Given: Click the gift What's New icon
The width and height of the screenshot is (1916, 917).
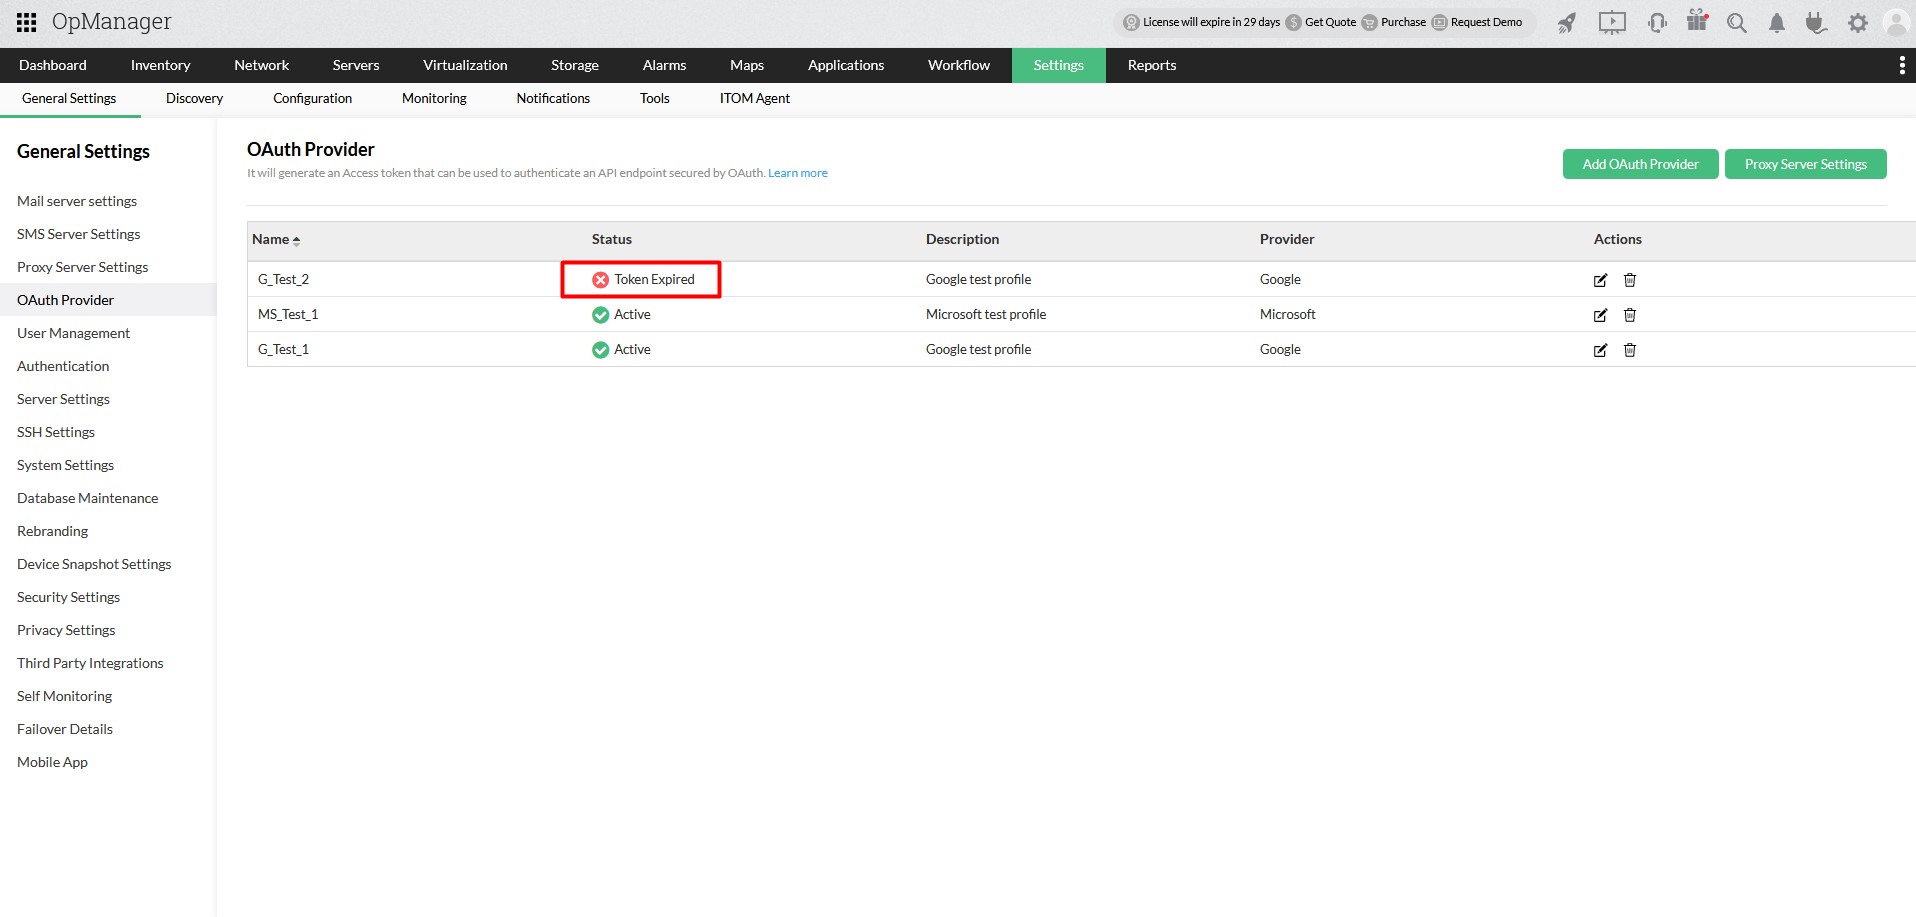Looking at the screenshot, I should pyautogui.click(x=1697, y=22).
